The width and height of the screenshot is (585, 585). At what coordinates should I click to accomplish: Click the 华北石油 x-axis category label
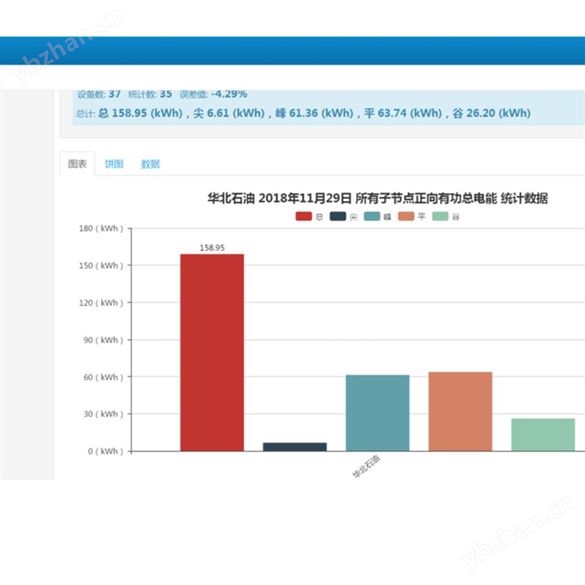pyautogui.click(x=366, y=466)
